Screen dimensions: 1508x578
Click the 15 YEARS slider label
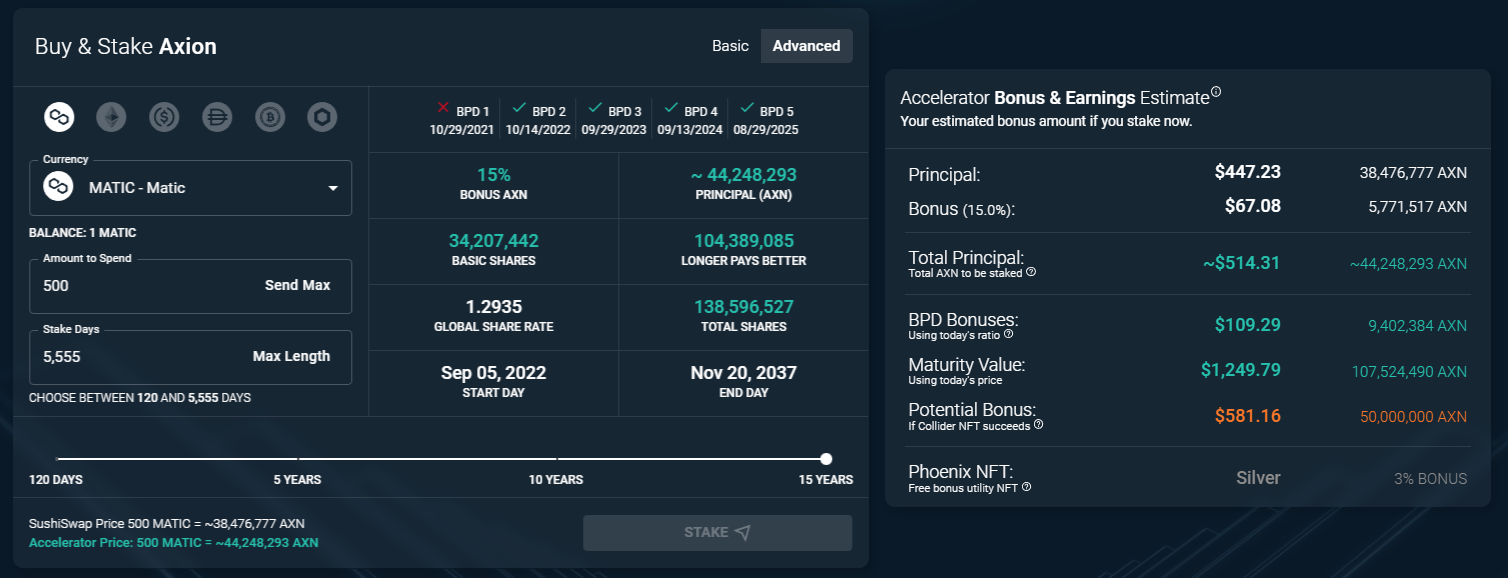(826, 480)
